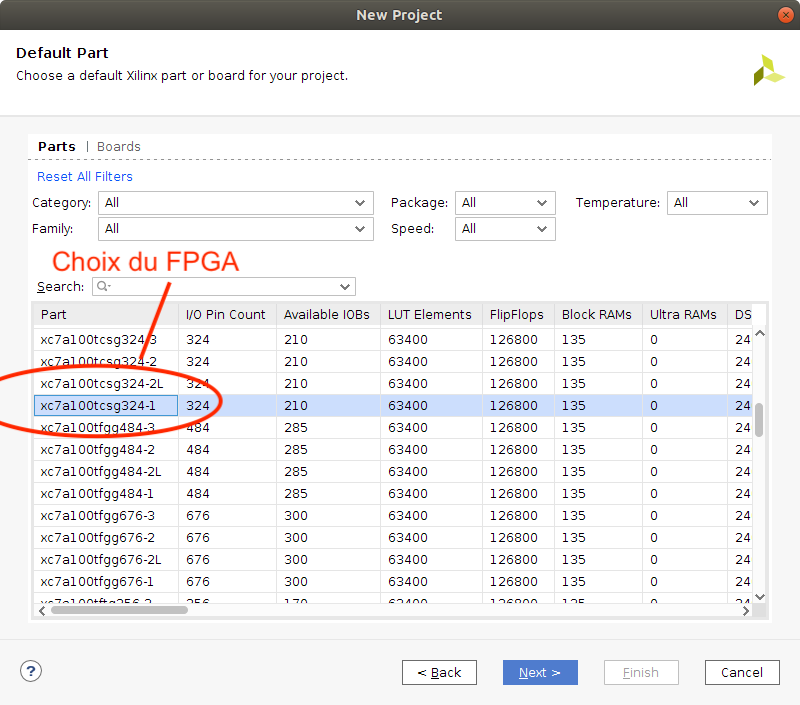This screenshot has width=800, height=705.
Task: Click 300 IOBs cell in xc7a100tfgg676-3 row
Action: [329, 516]
